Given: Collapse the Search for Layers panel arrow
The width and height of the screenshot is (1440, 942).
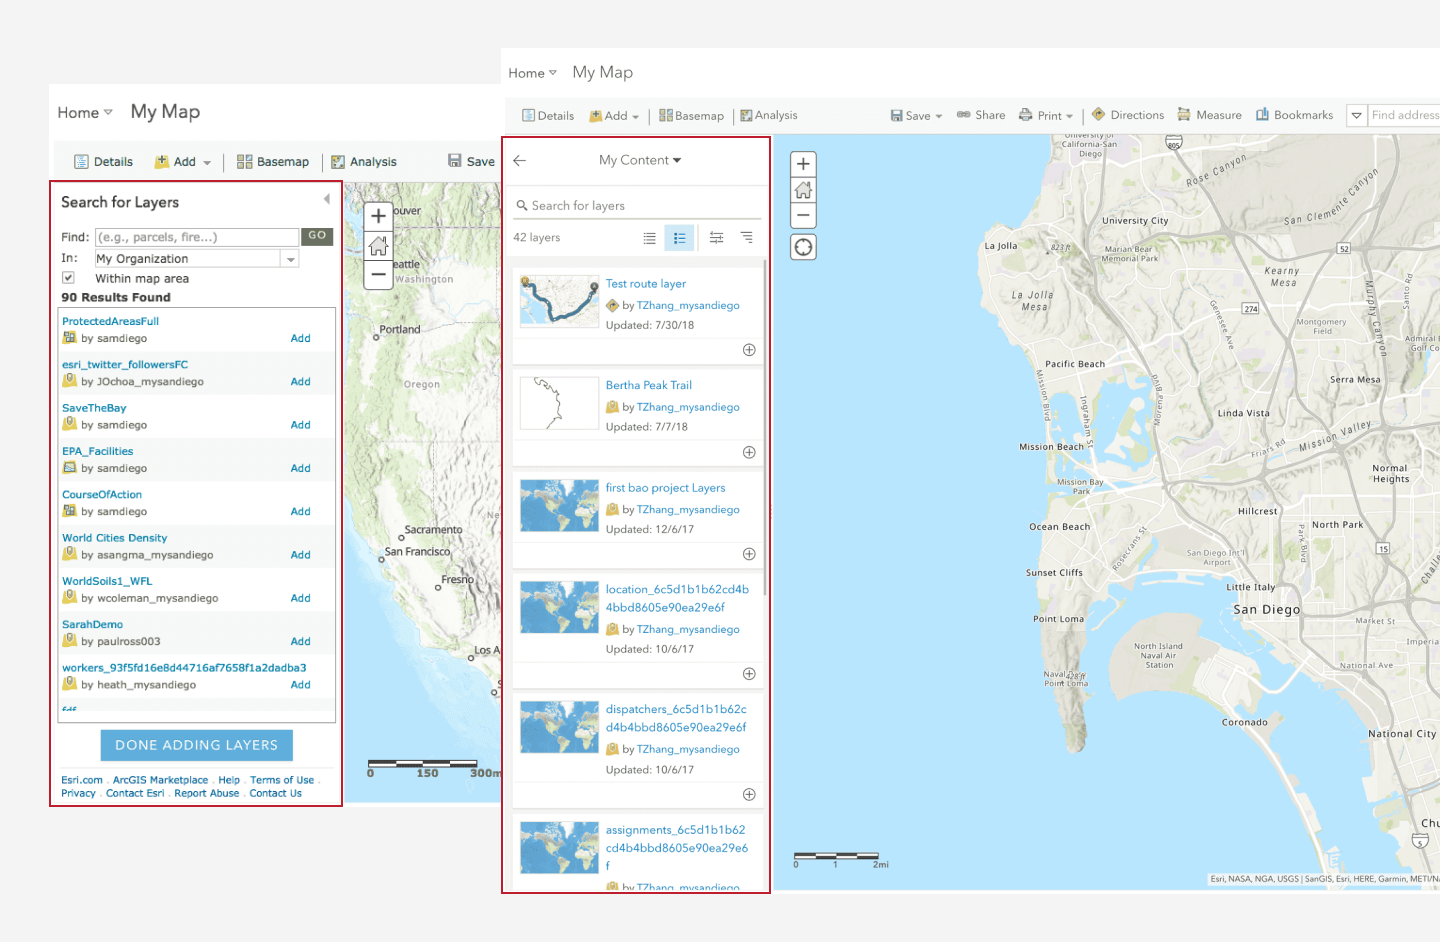Looking at the screenshot, I should 327,199.
